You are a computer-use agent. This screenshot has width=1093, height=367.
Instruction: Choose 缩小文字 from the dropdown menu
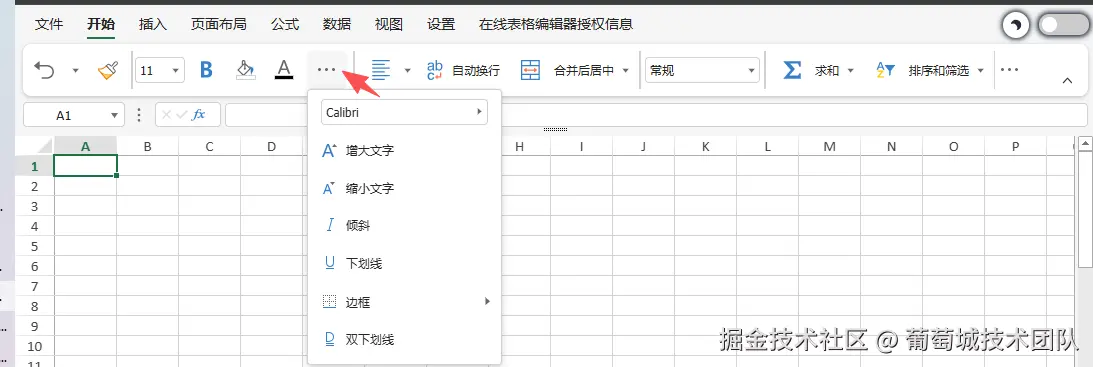(404, 188)
